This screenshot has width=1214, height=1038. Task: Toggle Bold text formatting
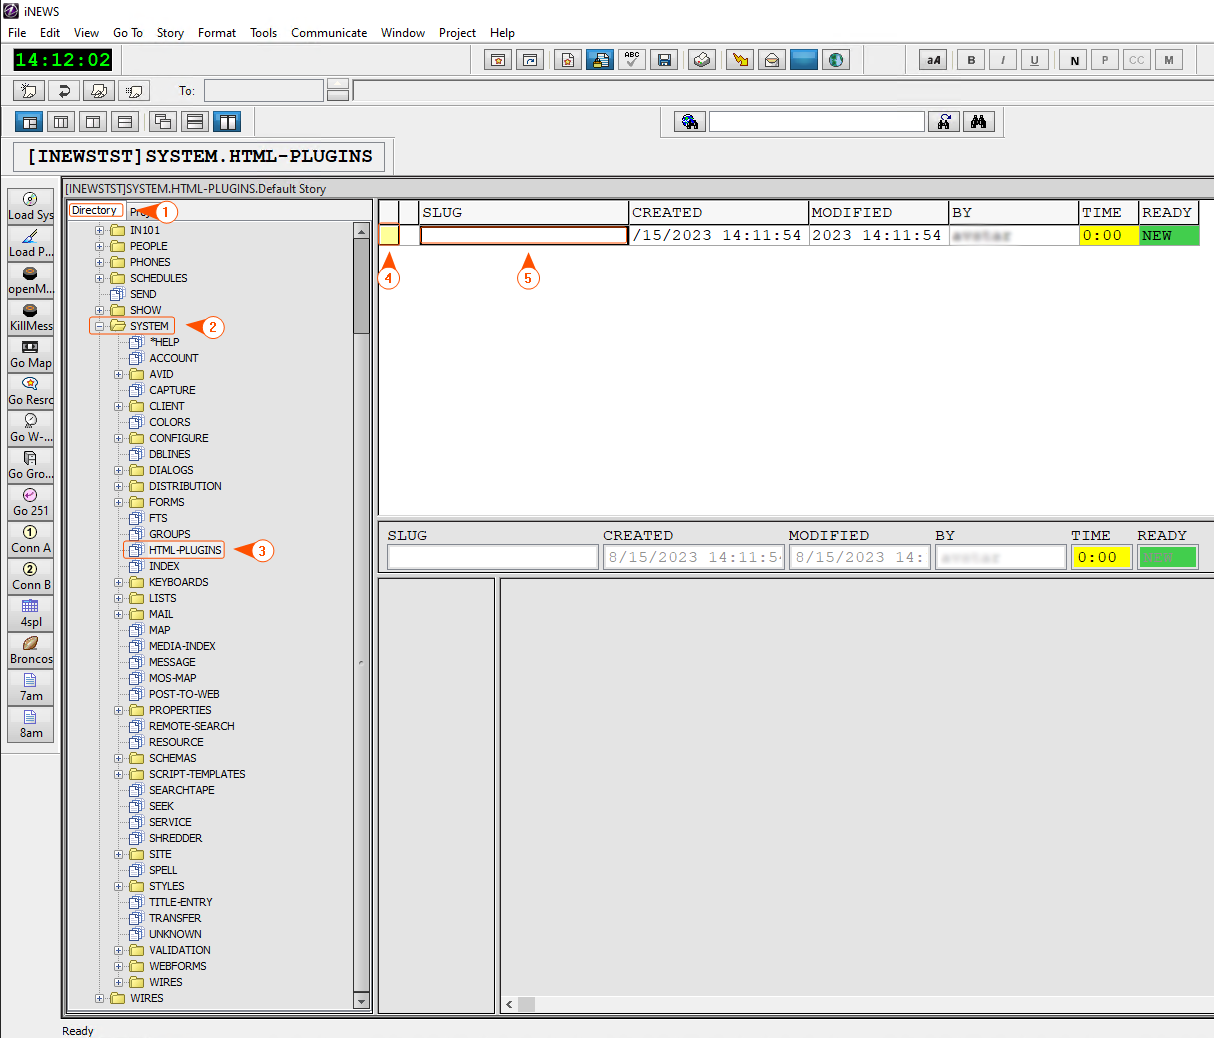tap(971, 60)
